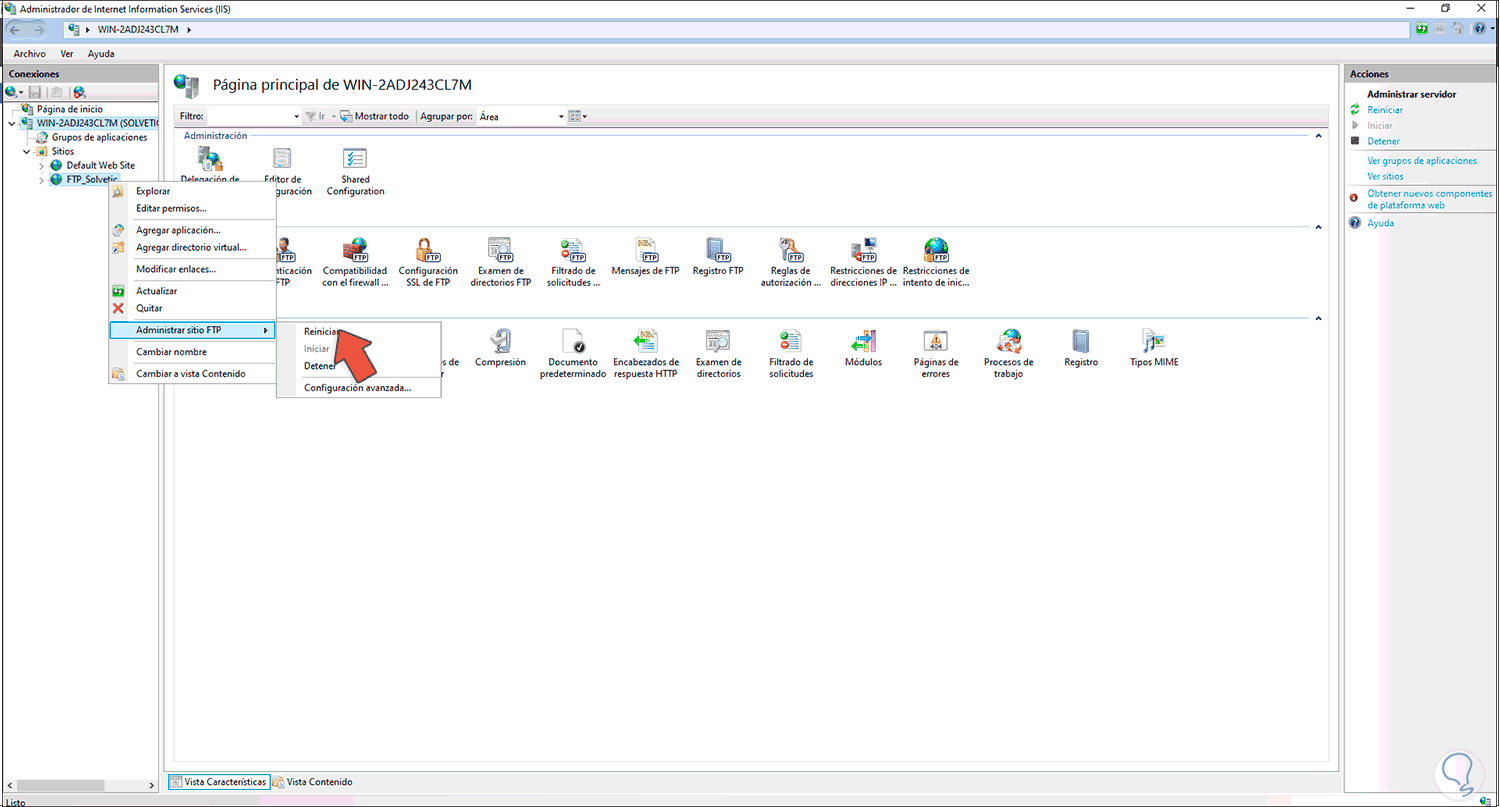
Task: Open the Archivo menu
Action: (29, 54)
